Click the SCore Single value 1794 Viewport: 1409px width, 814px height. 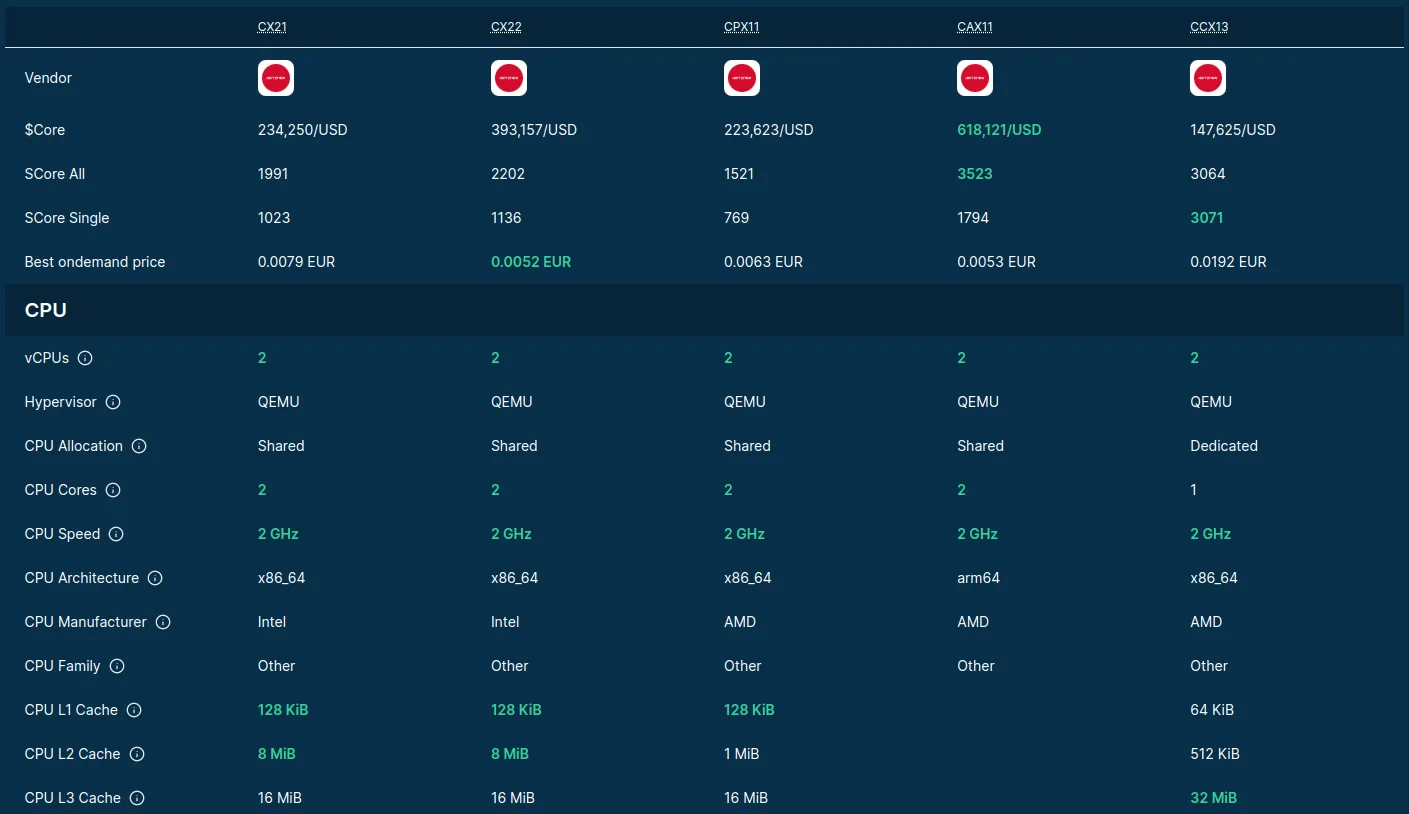click(974, 218)
